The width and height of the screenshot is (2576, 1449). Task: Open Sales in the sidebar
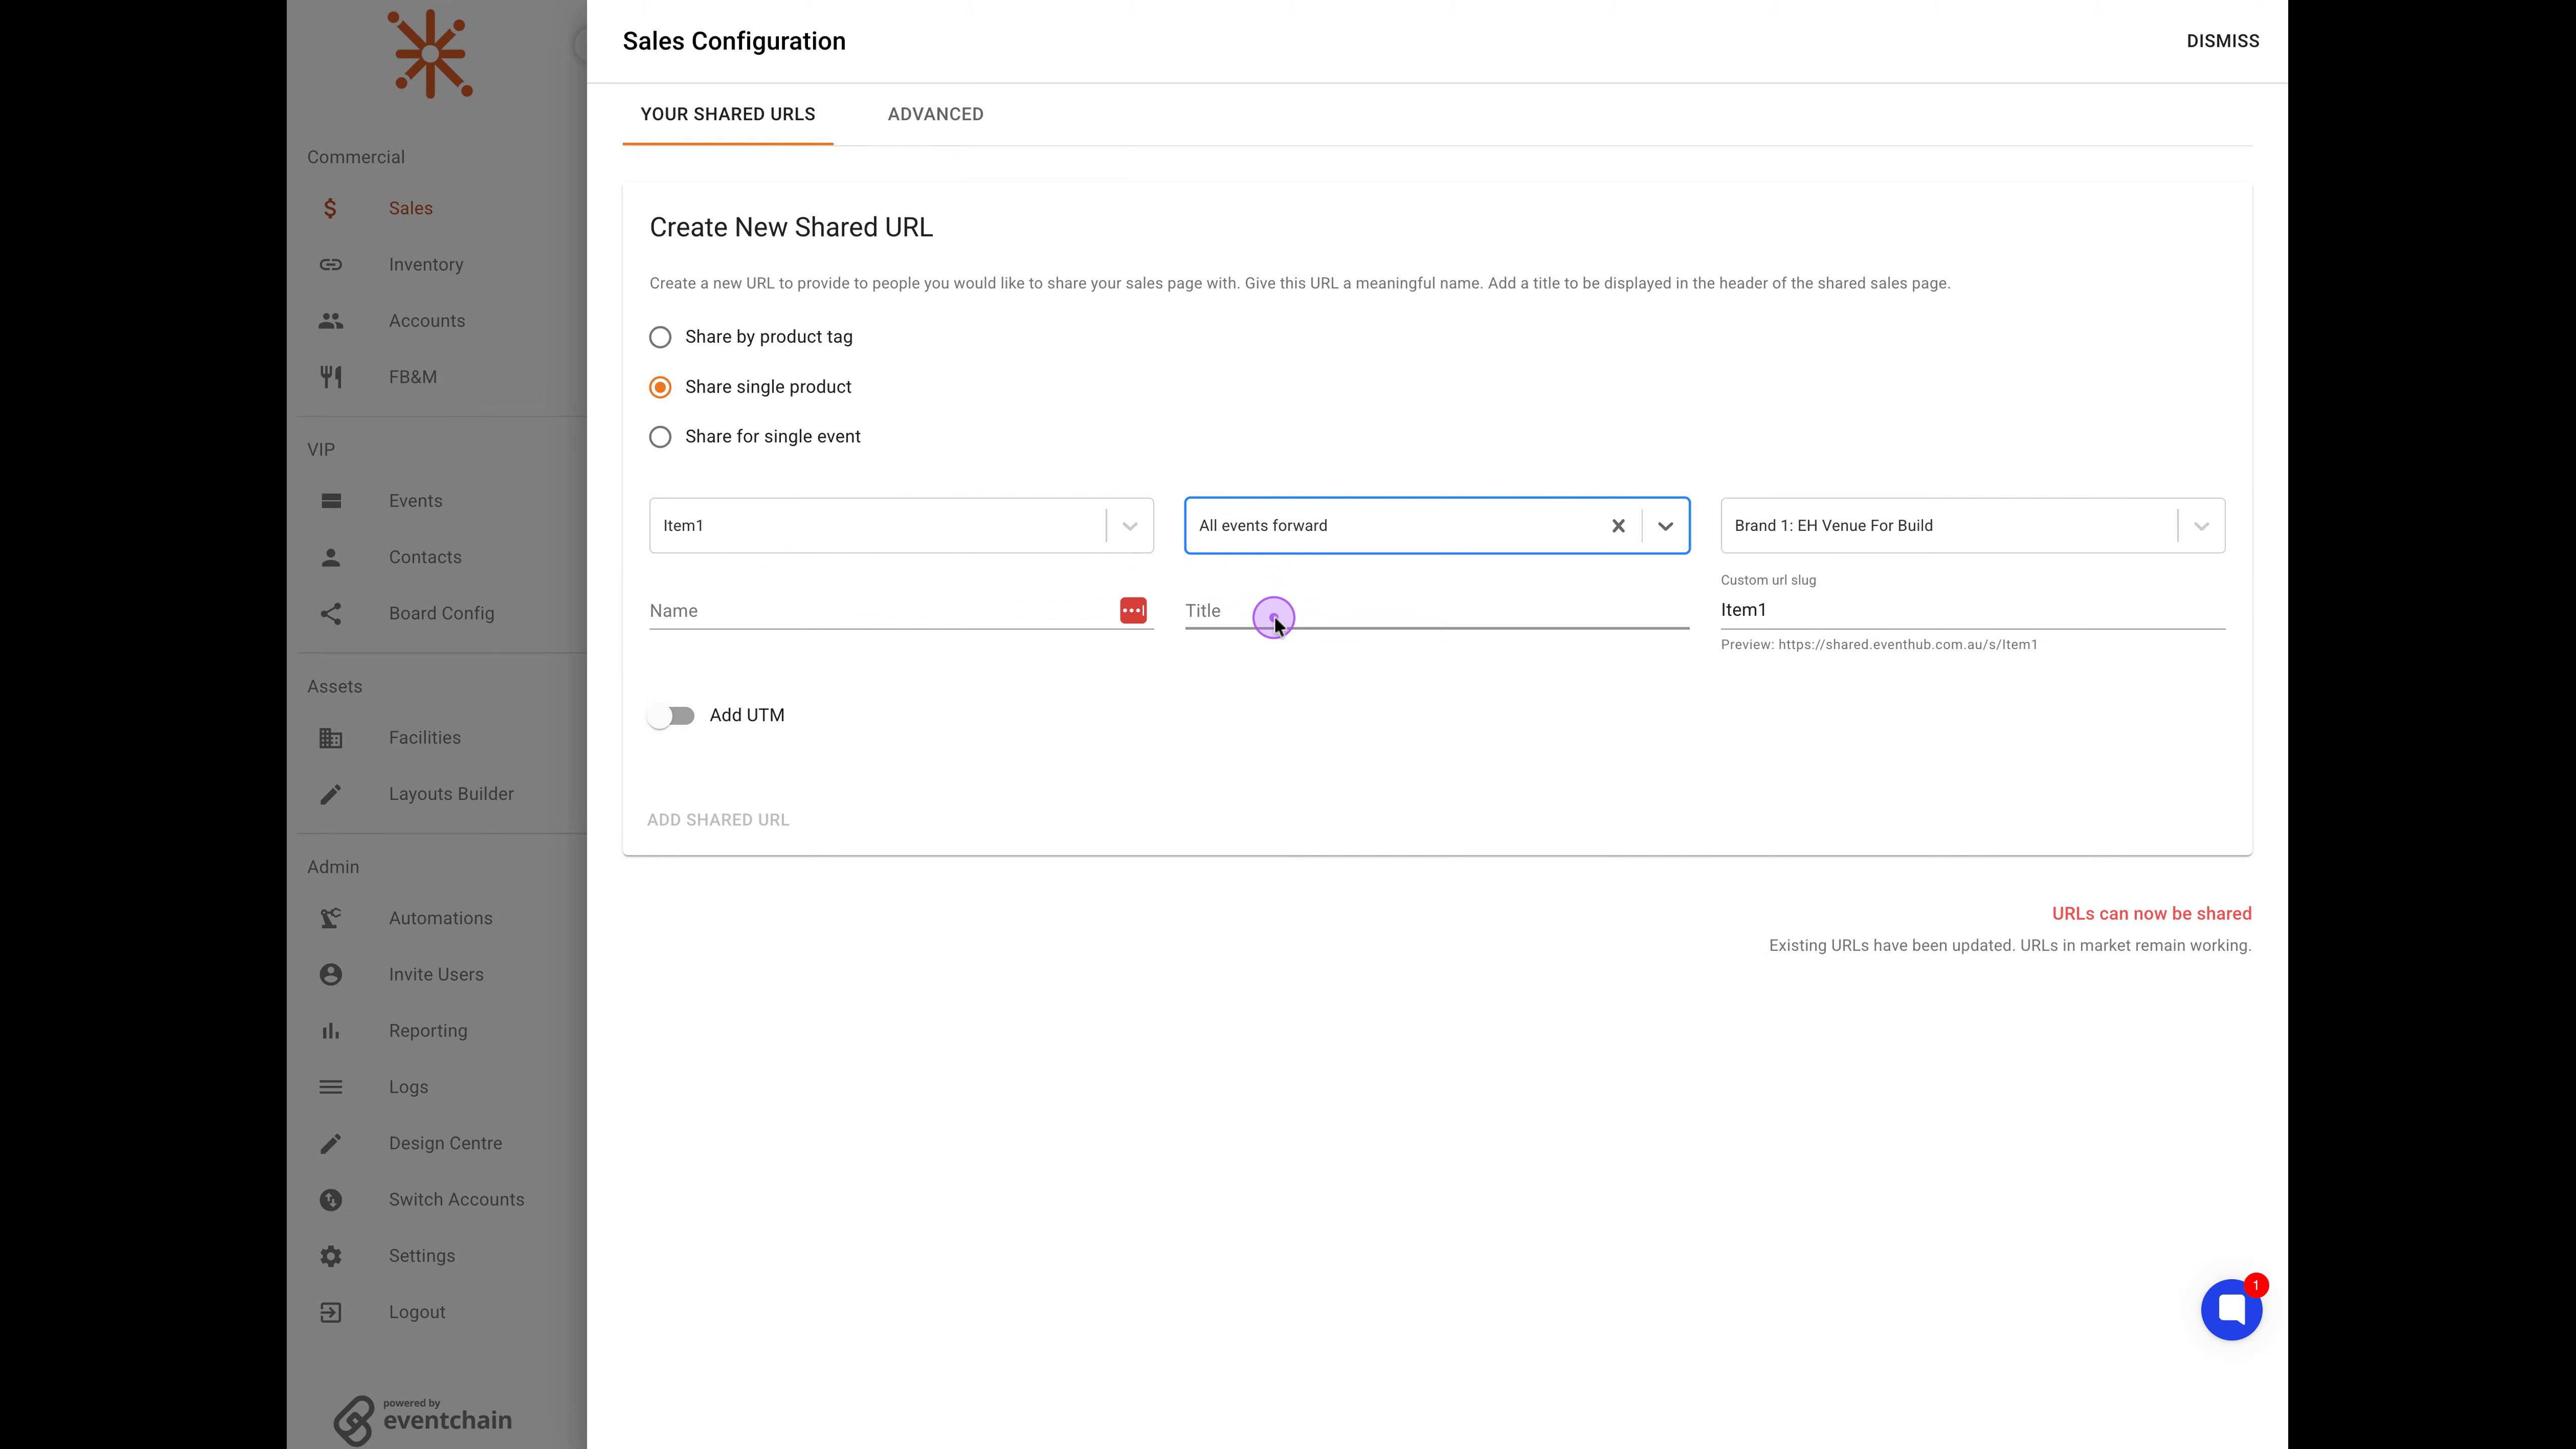click(411, 208)
